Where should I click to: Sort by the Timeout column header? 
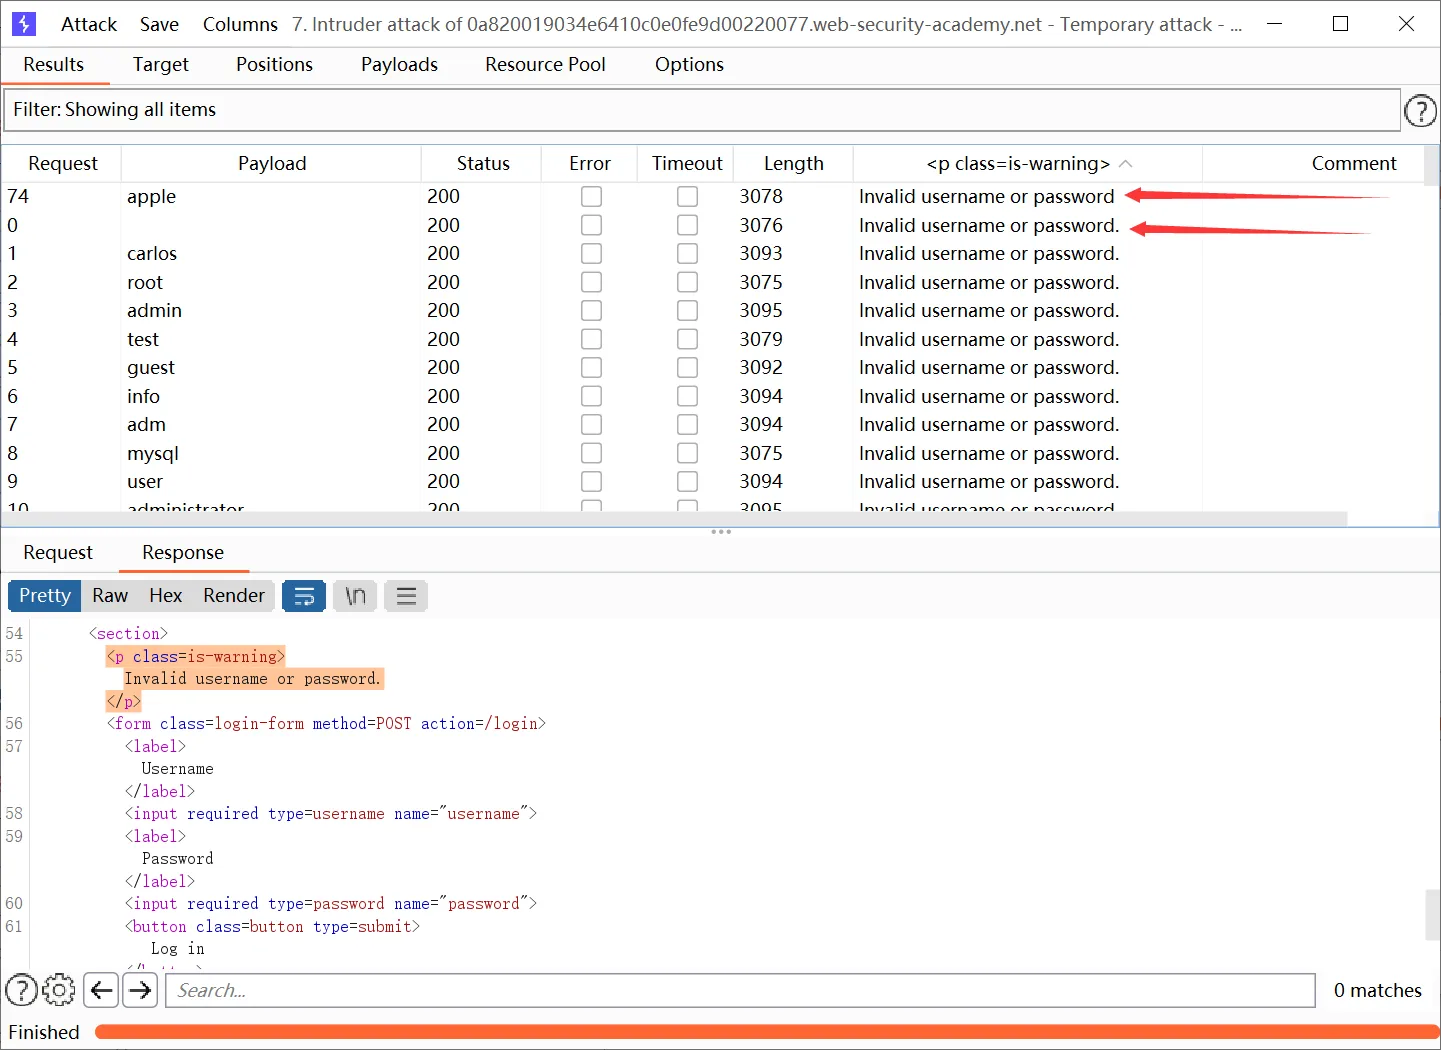click(x=686, y=163)
